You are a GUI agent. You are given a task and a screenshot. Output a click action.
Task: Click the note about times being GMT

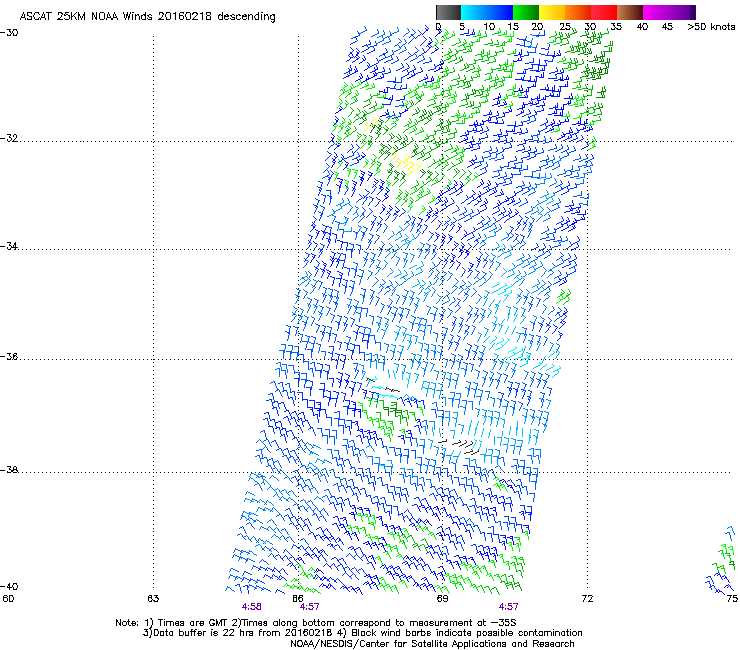(316, 623)
